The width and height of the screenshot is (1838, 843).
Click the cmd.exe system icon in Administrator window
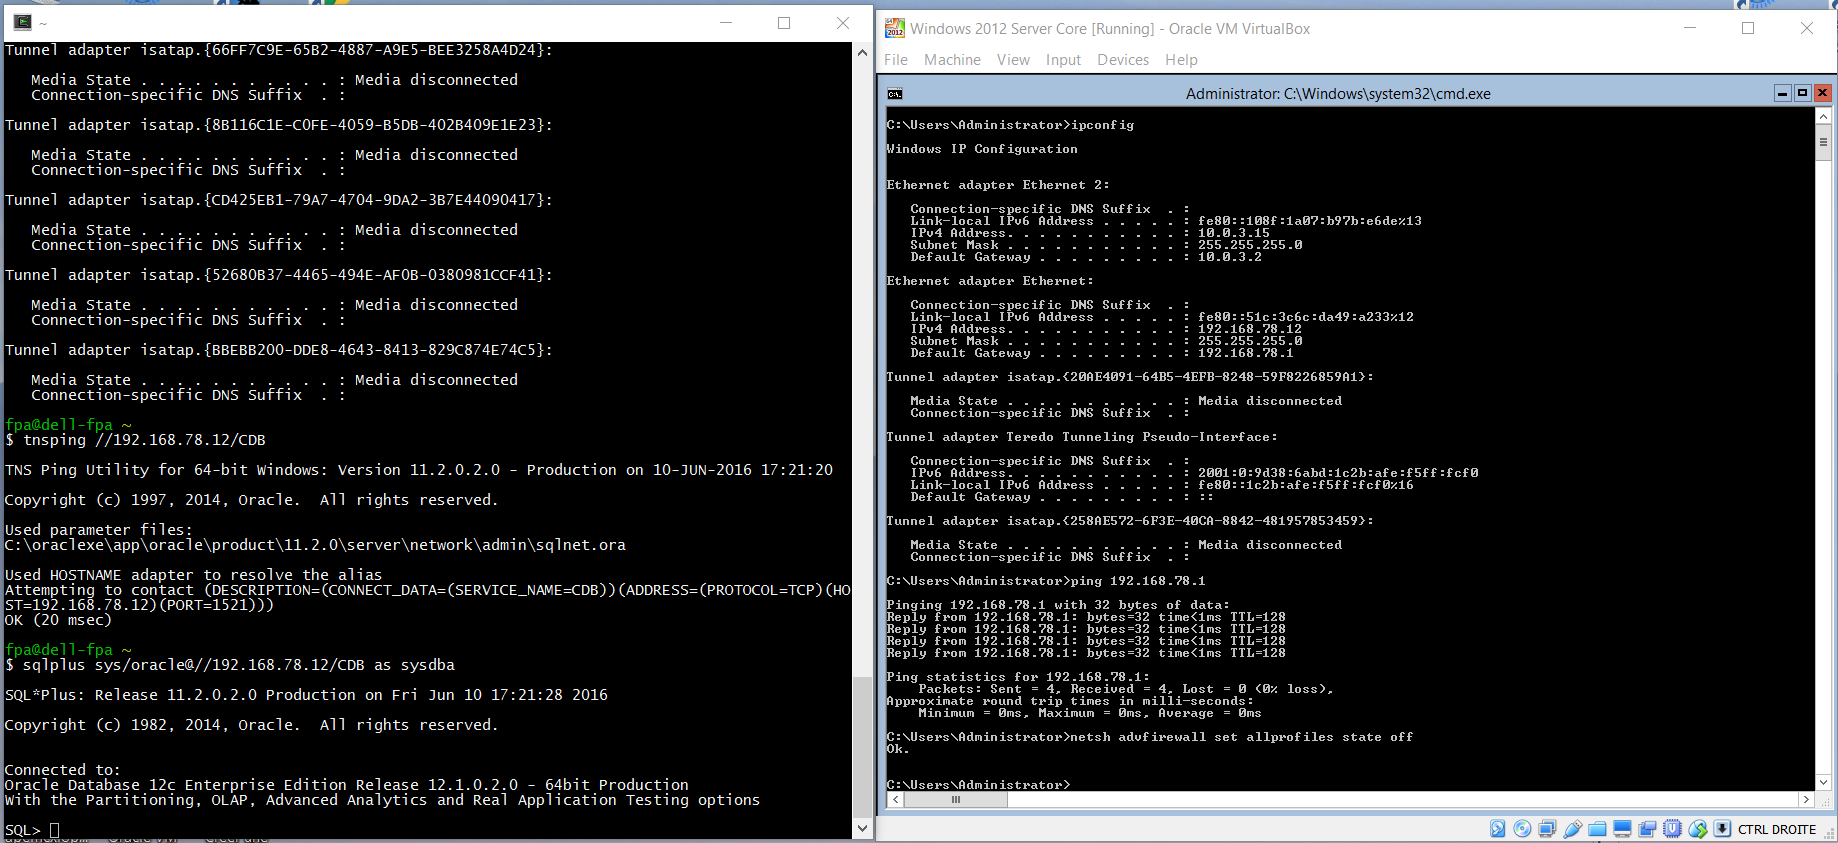coord(895,94)
